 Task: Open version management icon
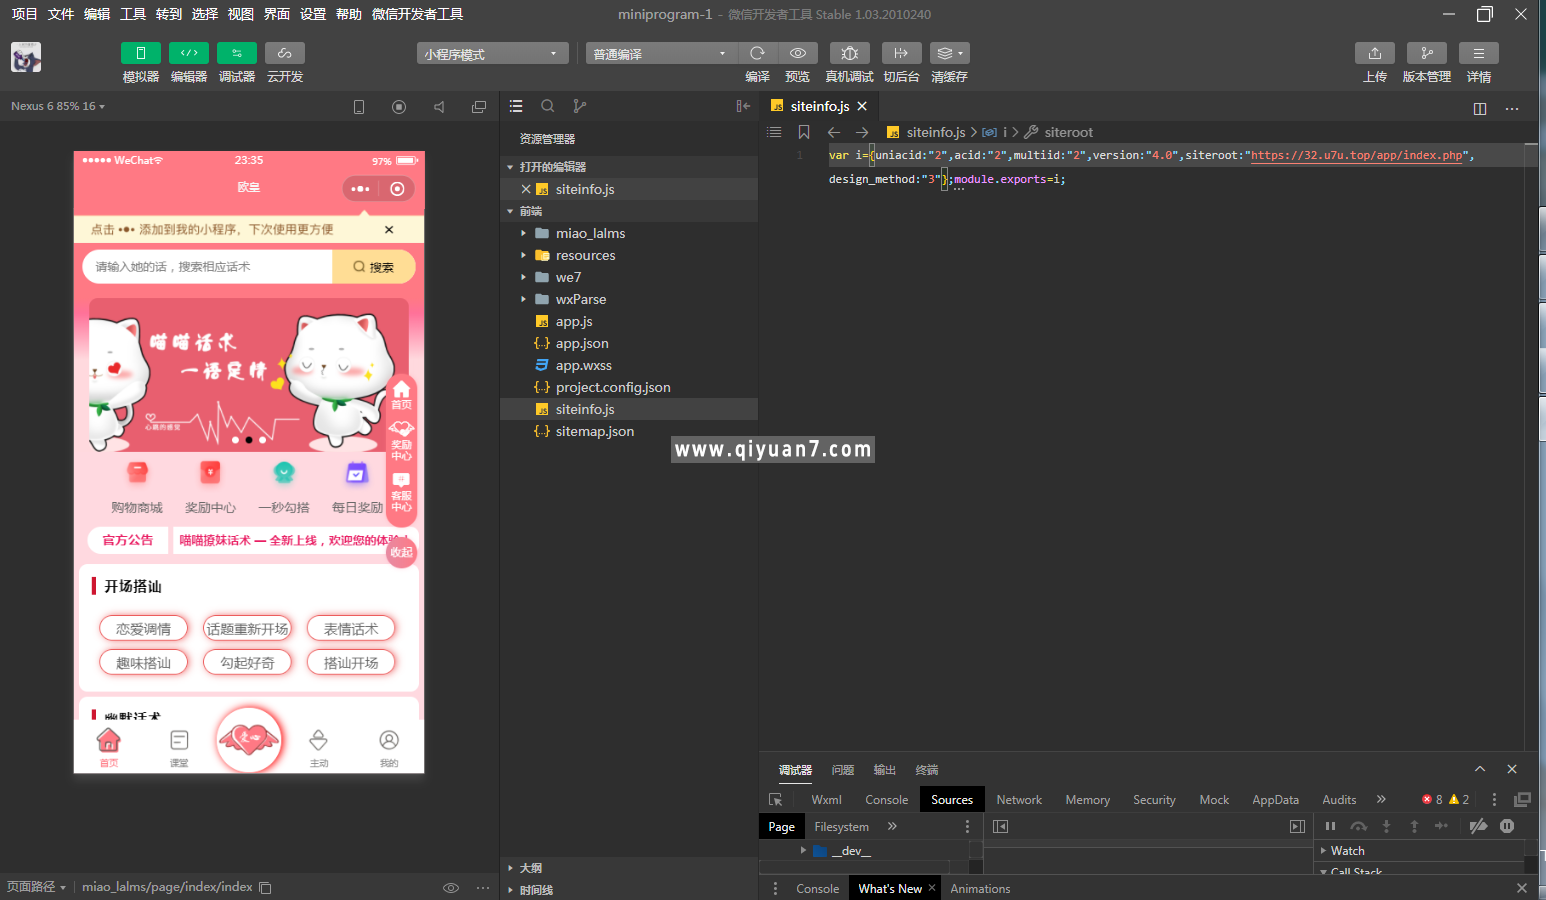(x=1426, y=53)
